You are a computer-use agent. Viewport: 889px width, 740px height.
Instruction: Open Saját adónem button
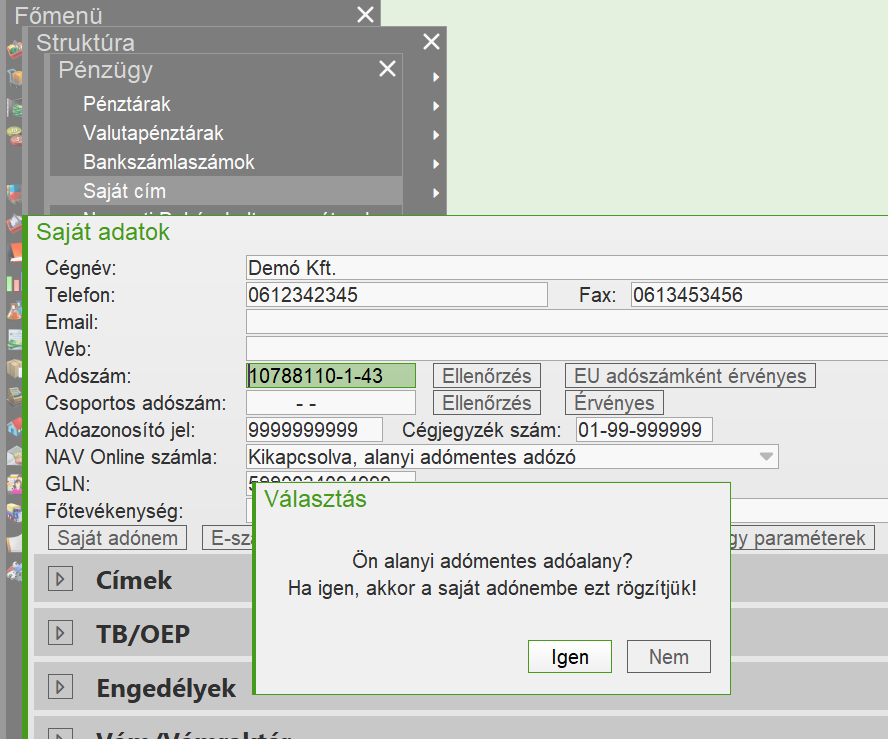coord(117,538)
